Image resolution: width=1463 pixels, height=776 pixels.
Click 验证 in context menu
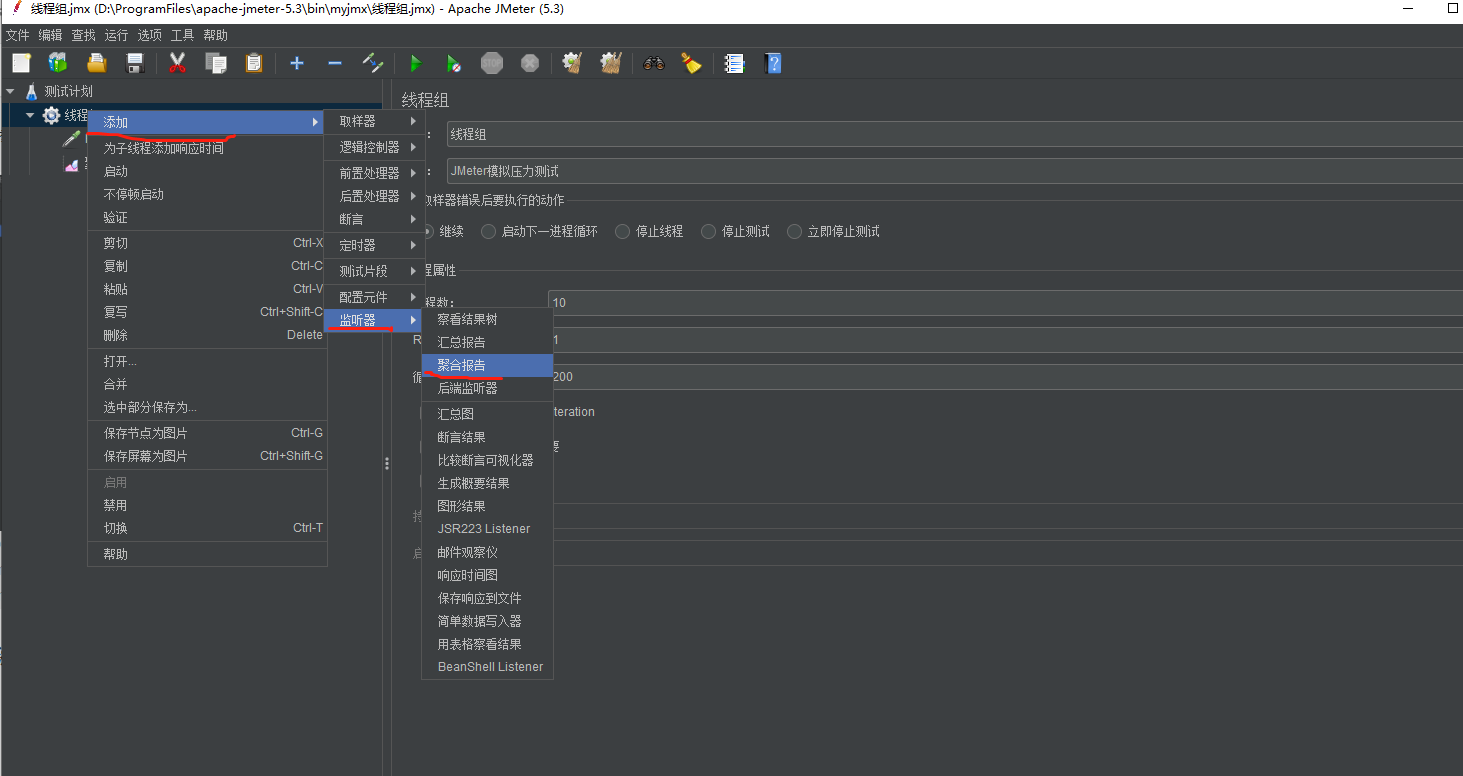207,217
